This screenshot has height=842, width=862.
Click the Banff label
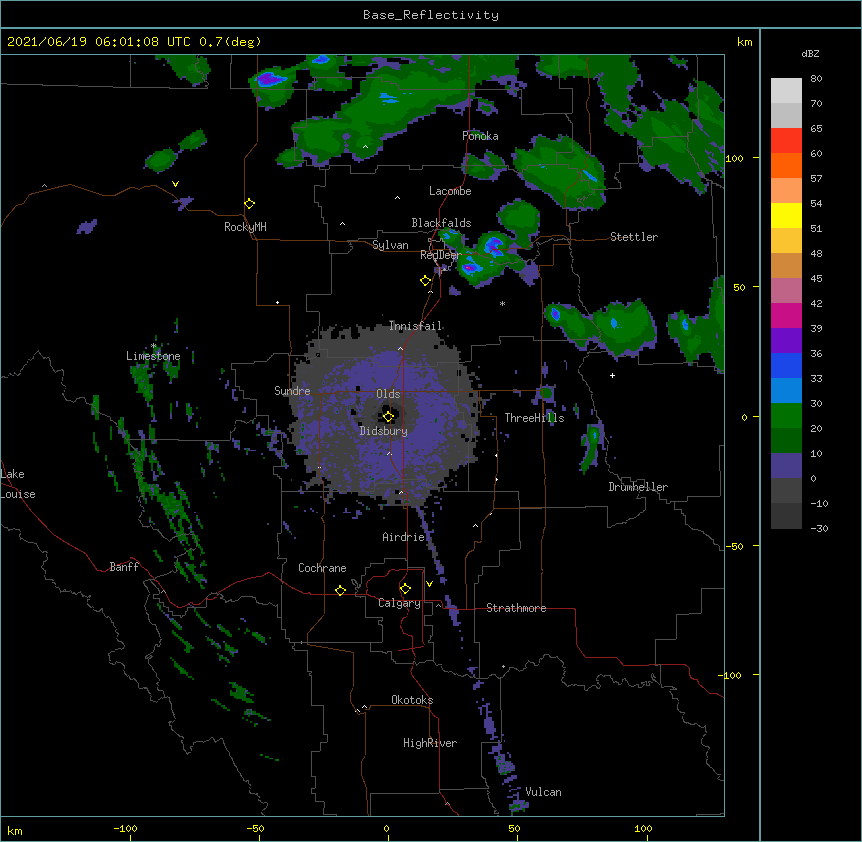(124, 567)
